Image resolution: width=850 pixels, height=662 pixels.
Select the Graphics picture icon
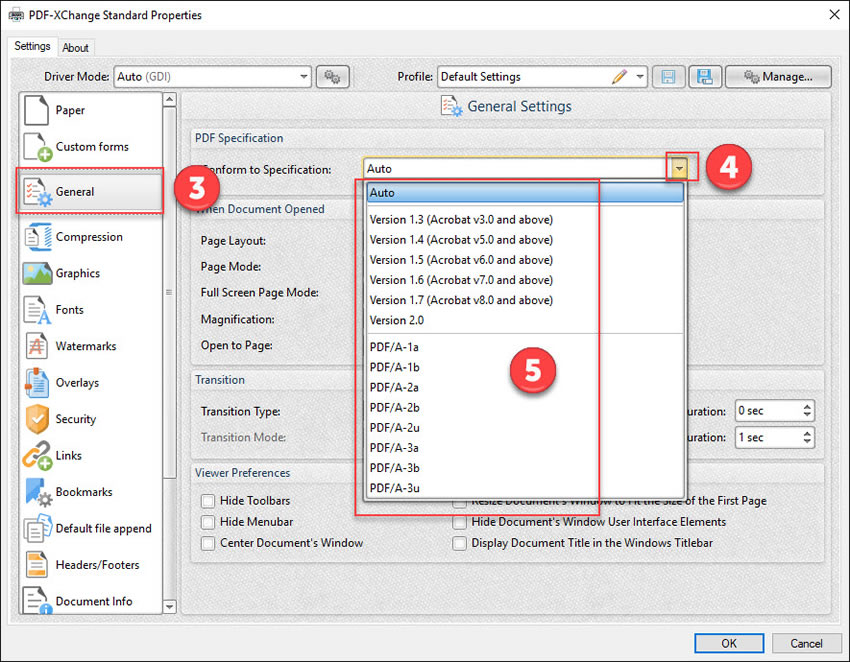click(x=37, y=273)
